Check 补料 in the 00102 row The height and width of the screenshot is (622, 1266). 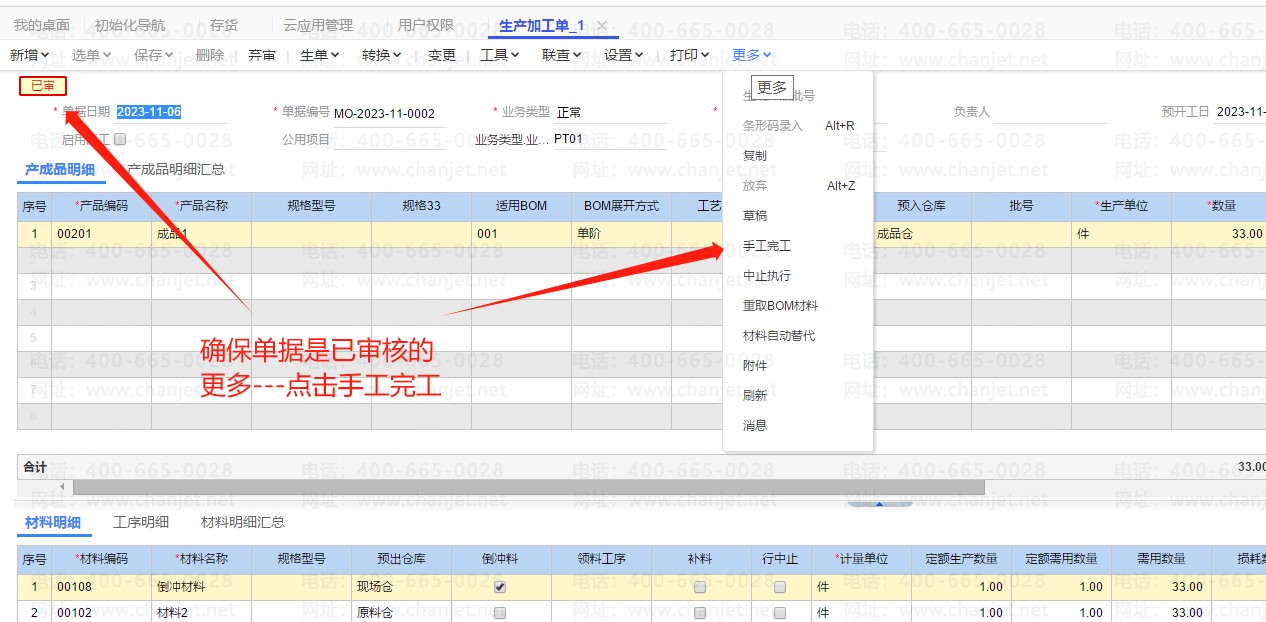[700, 612]
